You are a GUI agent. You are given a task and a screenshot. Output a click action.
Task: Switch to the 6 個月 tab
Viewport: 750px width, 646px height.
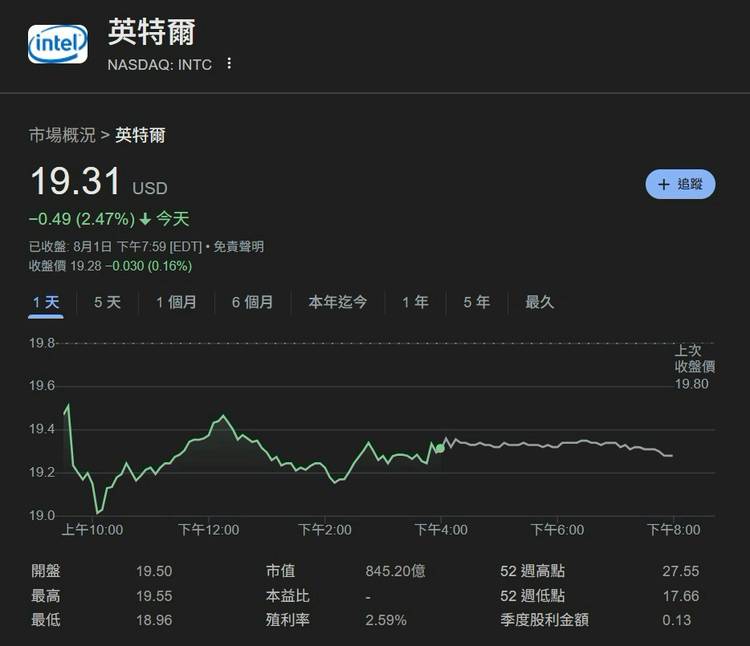pyautogui.click(x=252, y=302)
